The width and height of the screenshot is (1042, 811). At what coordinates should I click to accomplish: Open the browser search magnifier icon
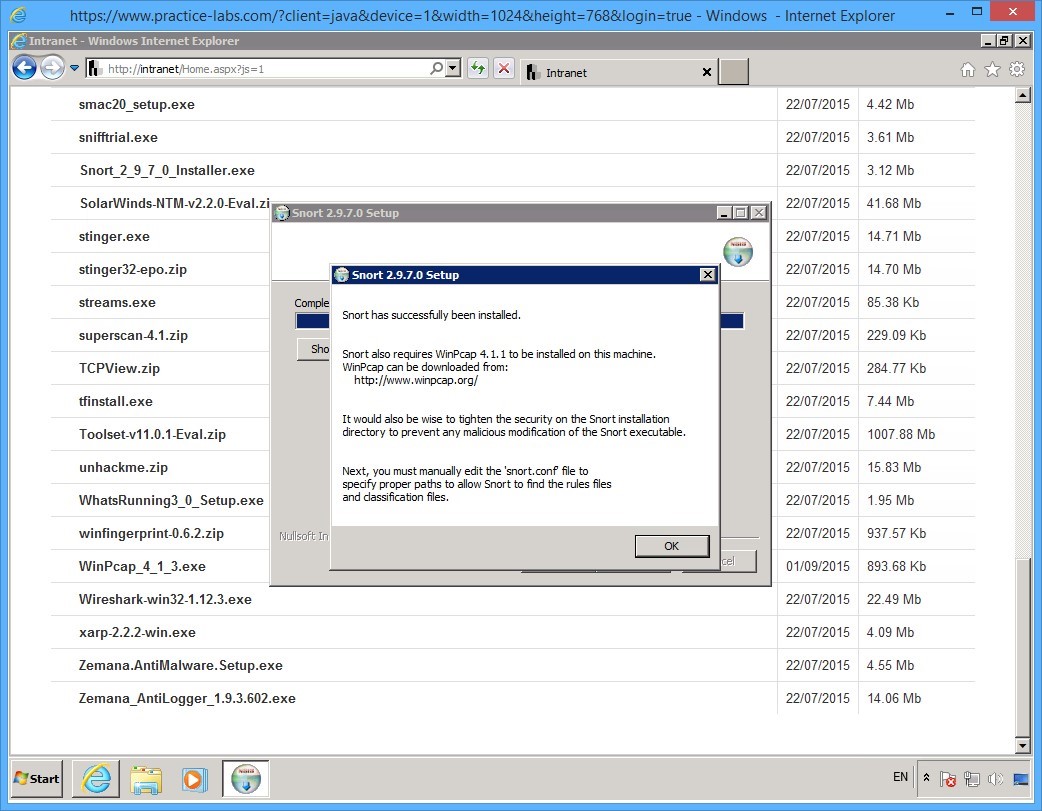coord(435,68)
